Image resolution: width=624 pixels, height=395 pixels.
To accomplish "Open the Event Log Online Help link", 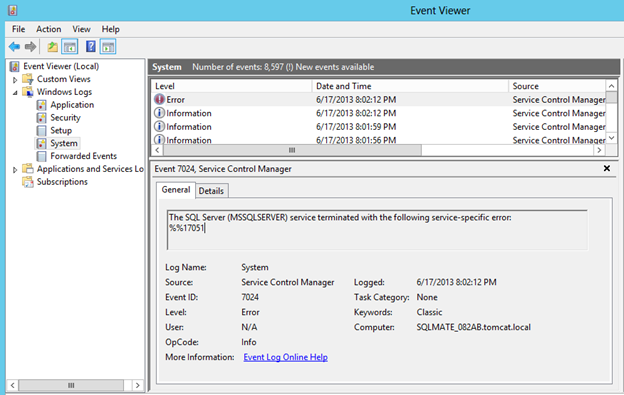I will 285,357.
